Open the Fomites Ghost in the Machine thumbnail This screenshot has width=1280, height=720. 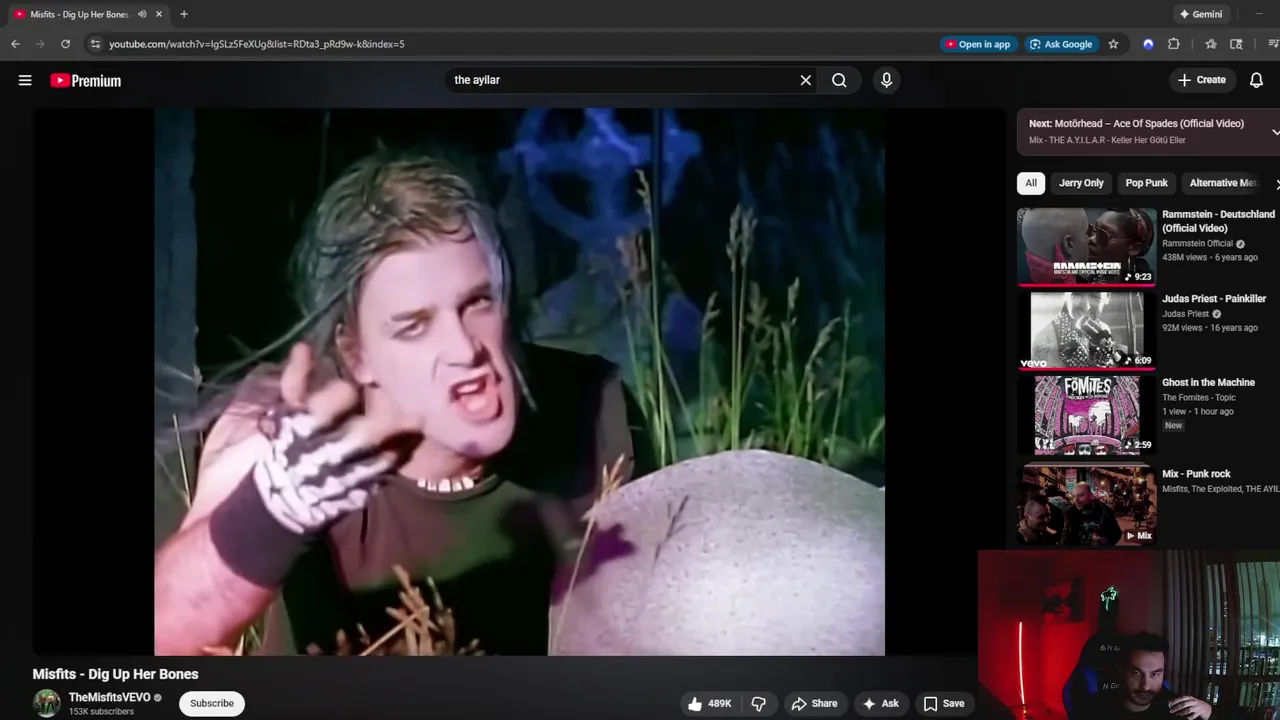click(1087, 414)
